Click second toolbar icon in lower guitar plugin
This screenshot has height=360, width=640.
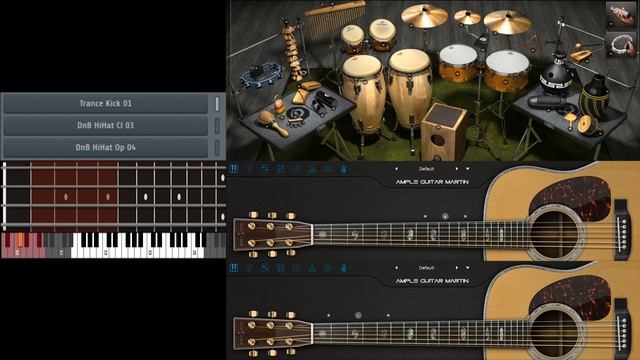pos(250,268)
